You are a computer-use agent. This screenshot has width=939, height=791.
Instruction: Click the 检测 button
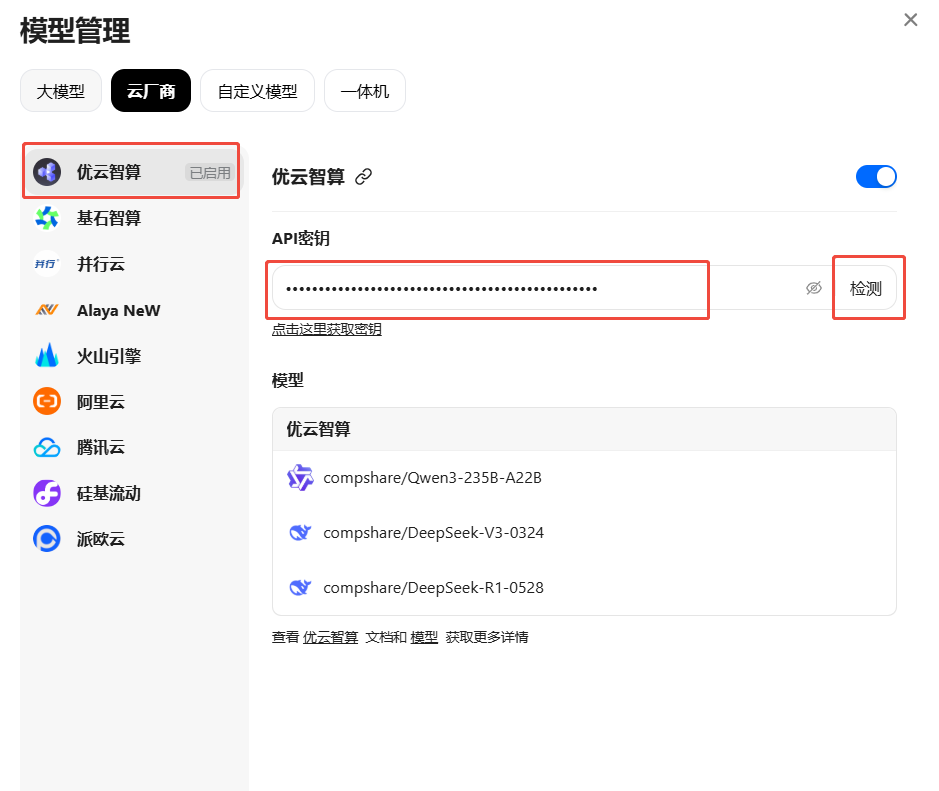click(x=866, y=288)
